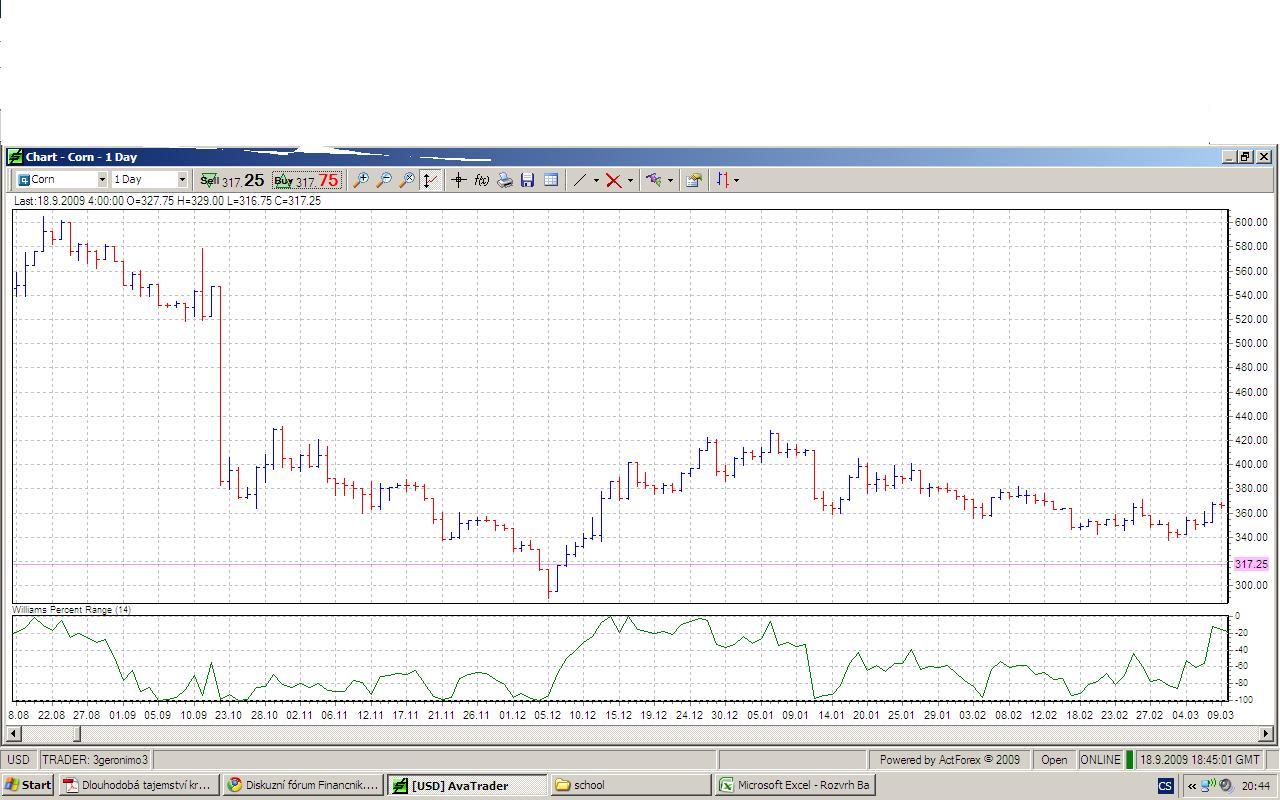Click the 20:44 taskbar clock
The height and width of the screenshot is (800, 1280).
pyautogui.click(x=1255, y=786)
